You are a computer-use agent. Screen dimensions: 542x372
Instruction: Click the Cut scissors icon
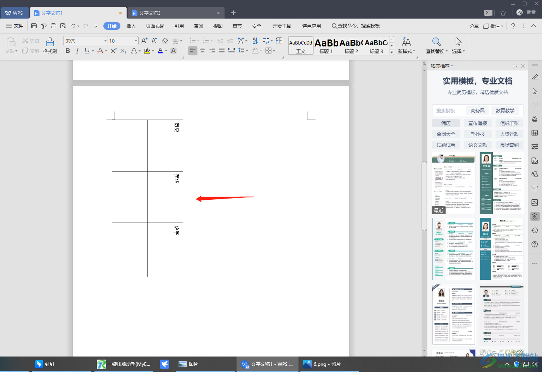pos(25,41)
